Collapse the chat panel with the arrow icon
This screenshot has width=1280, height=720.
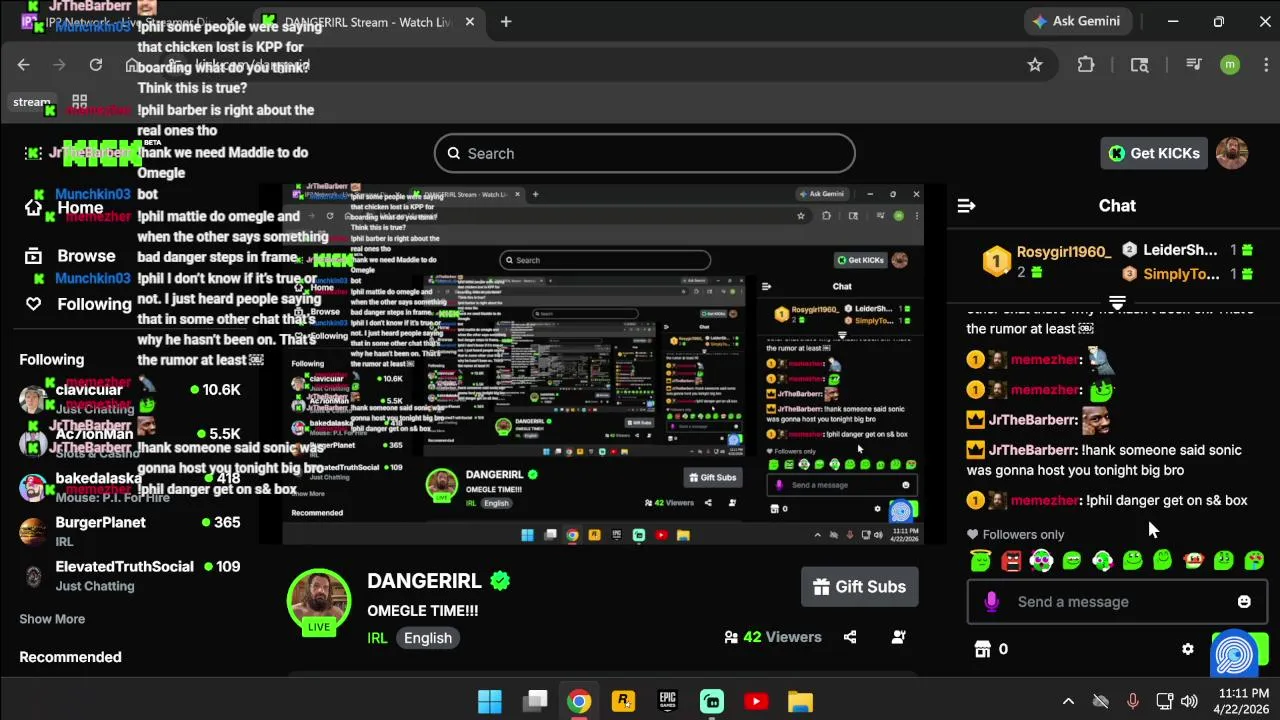pyautogui.click(x=966, y=206)
